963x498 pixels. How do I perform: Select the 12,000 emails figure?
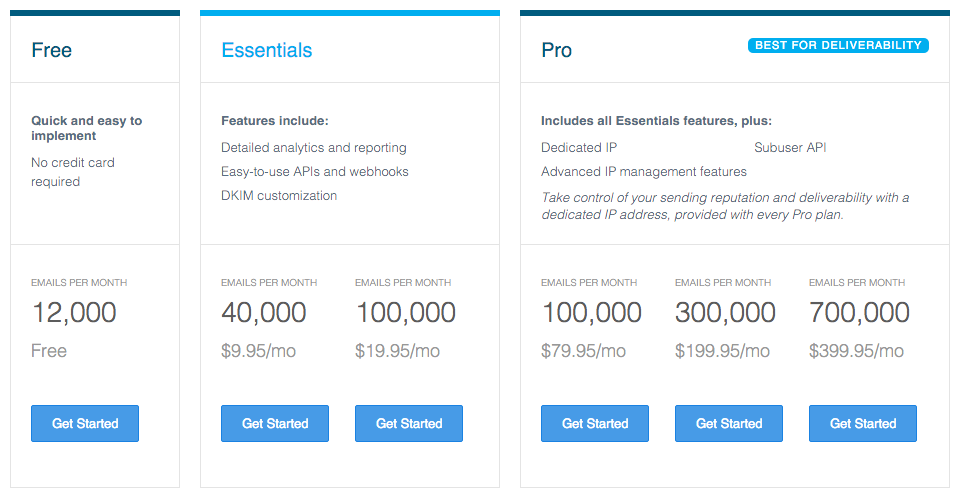74,313
